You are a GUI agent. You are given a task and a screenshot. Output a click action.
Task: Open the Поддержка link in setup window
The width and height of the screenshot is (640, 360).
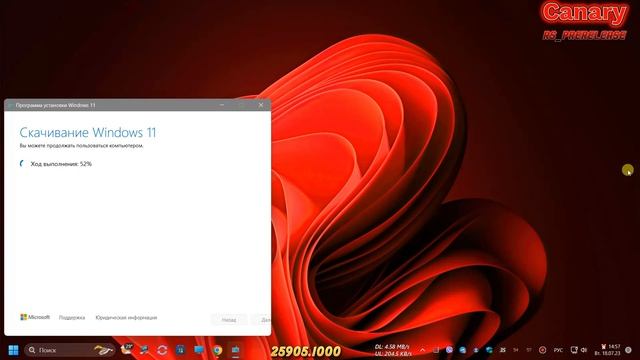pyautogui.click(x=72, y=318)
